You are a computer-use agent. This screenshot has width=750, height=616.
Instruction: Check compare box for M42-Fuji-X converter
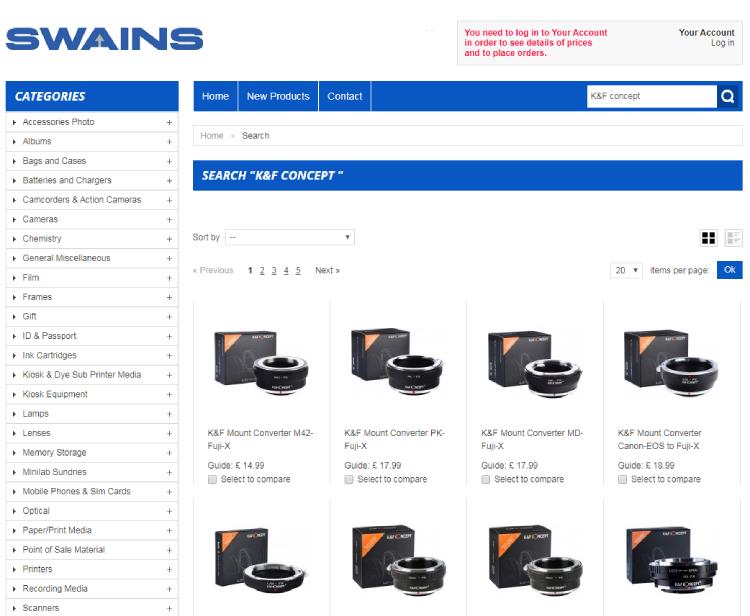pos(213,480)
